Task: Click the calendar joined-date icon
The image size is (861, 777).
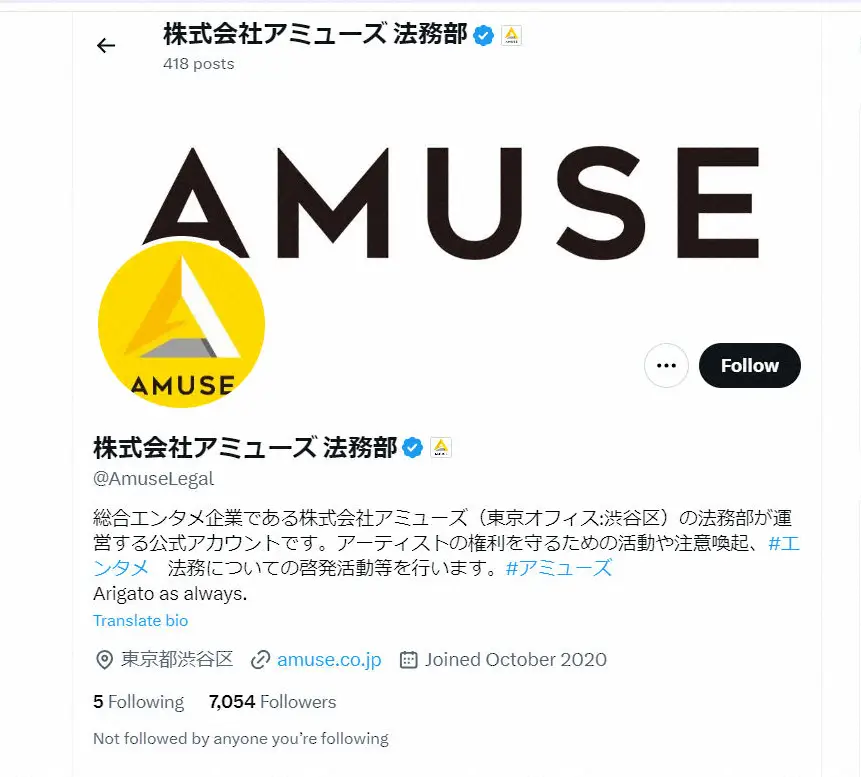Action: pyautogui.click(x=408, y=659)
